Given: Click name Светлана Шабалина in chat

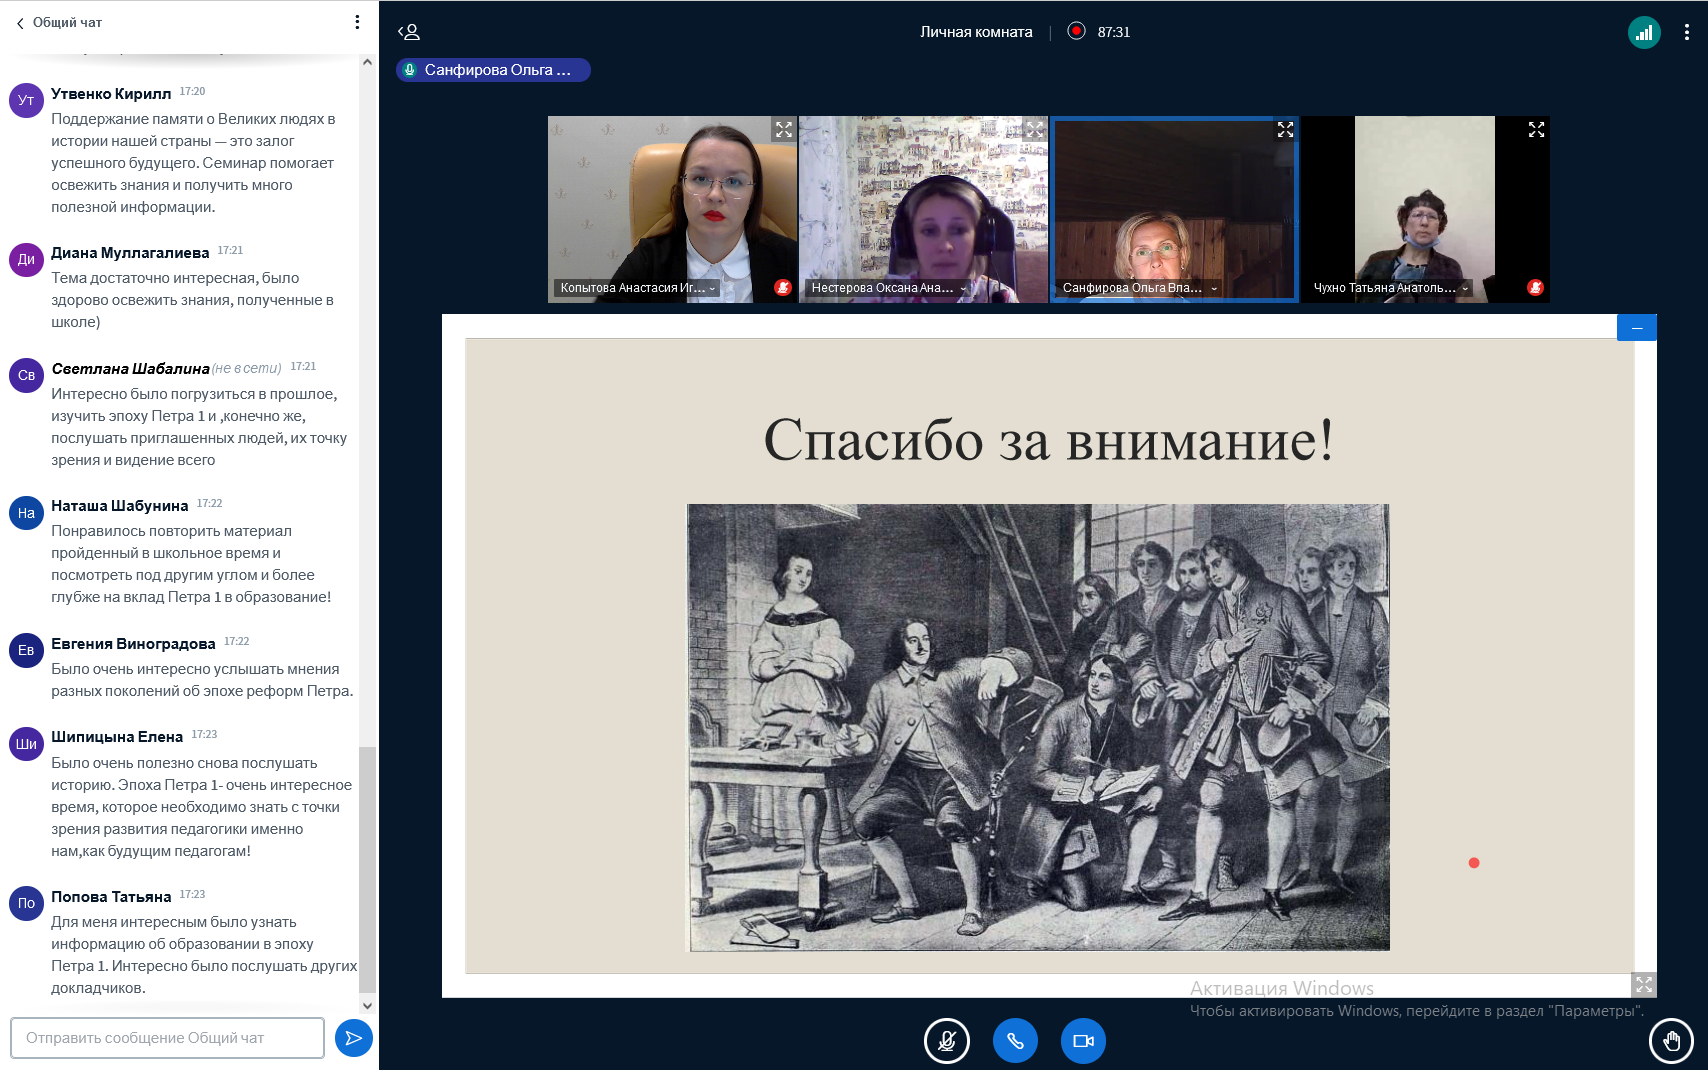Looking at the screenshot, I should 130,369.
